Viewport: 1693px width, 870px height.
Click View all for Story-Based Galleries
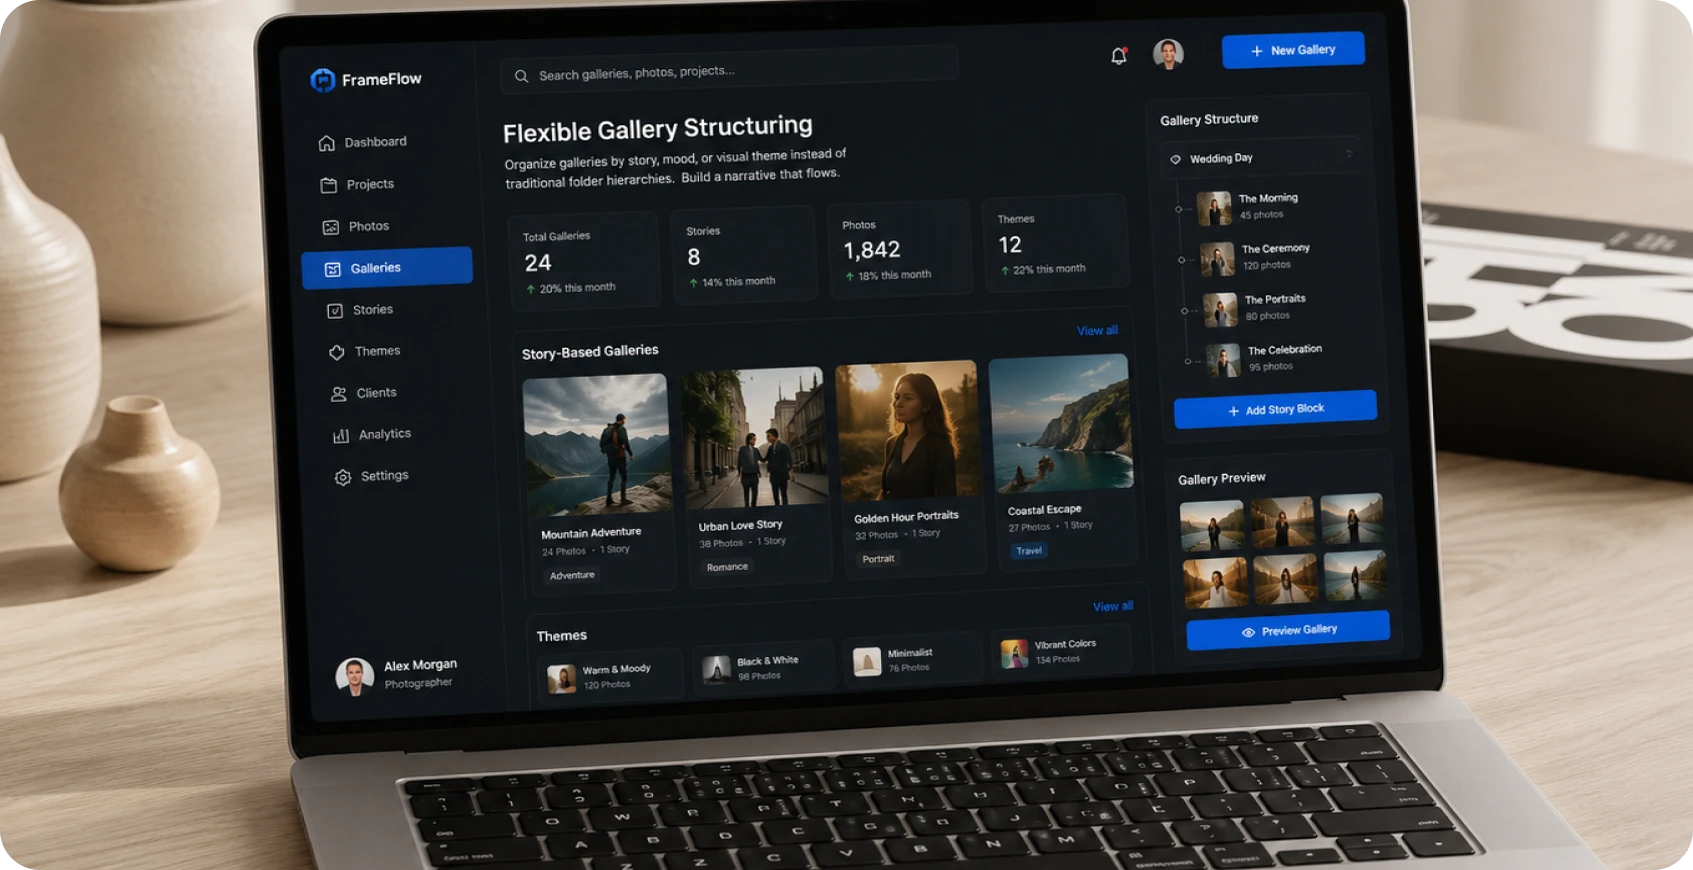tap(1097, 330)
